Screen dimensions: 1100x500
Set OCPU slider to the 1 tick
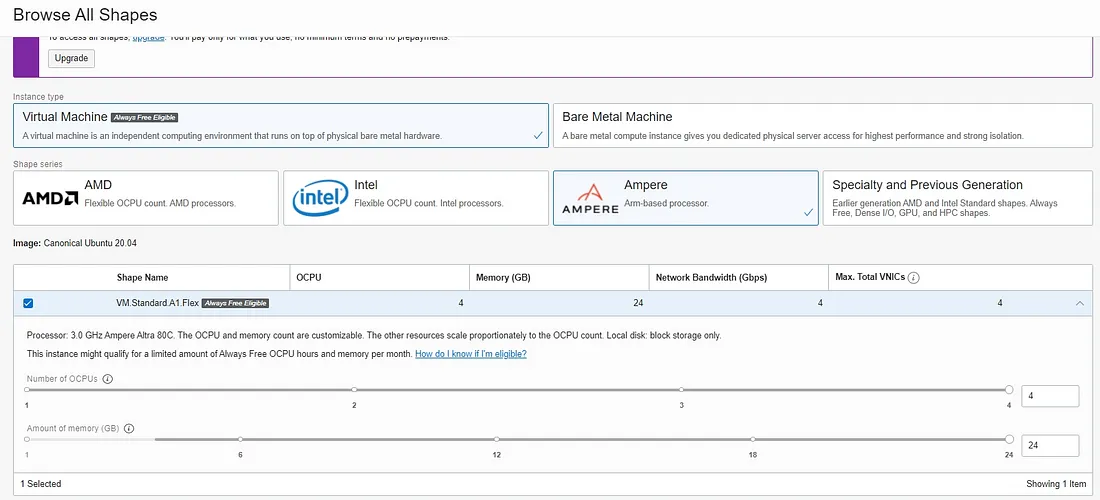tap(27, 389)
